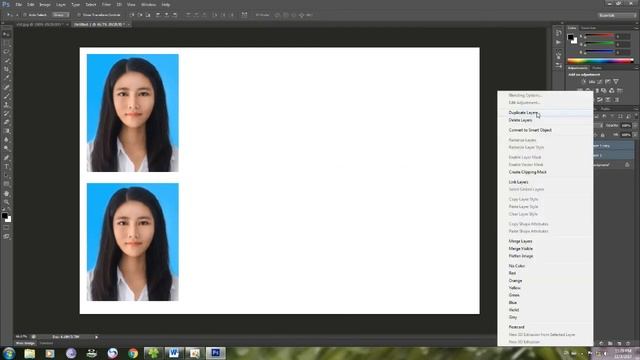The width and height of the screenshot is (640, 360).
Task: Choose Link Layers in context menu
Action: coord(545,182)
